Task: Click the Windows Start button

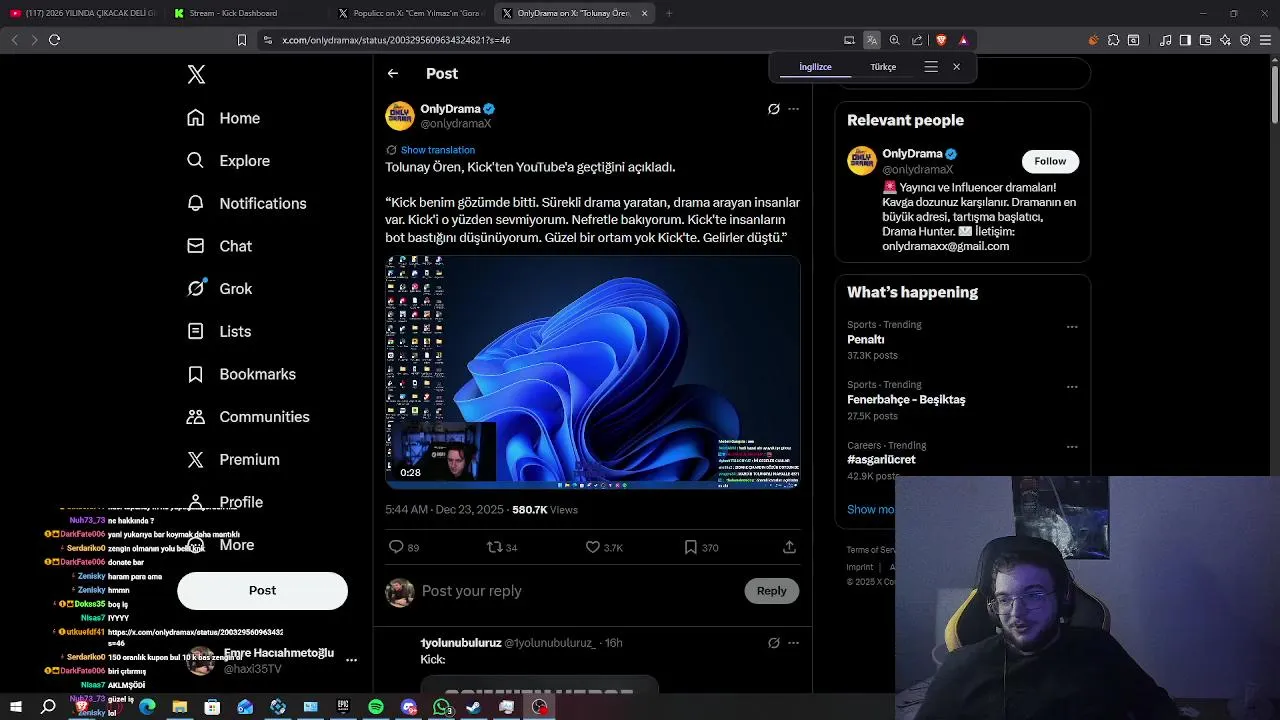Action: pos(16,707)
